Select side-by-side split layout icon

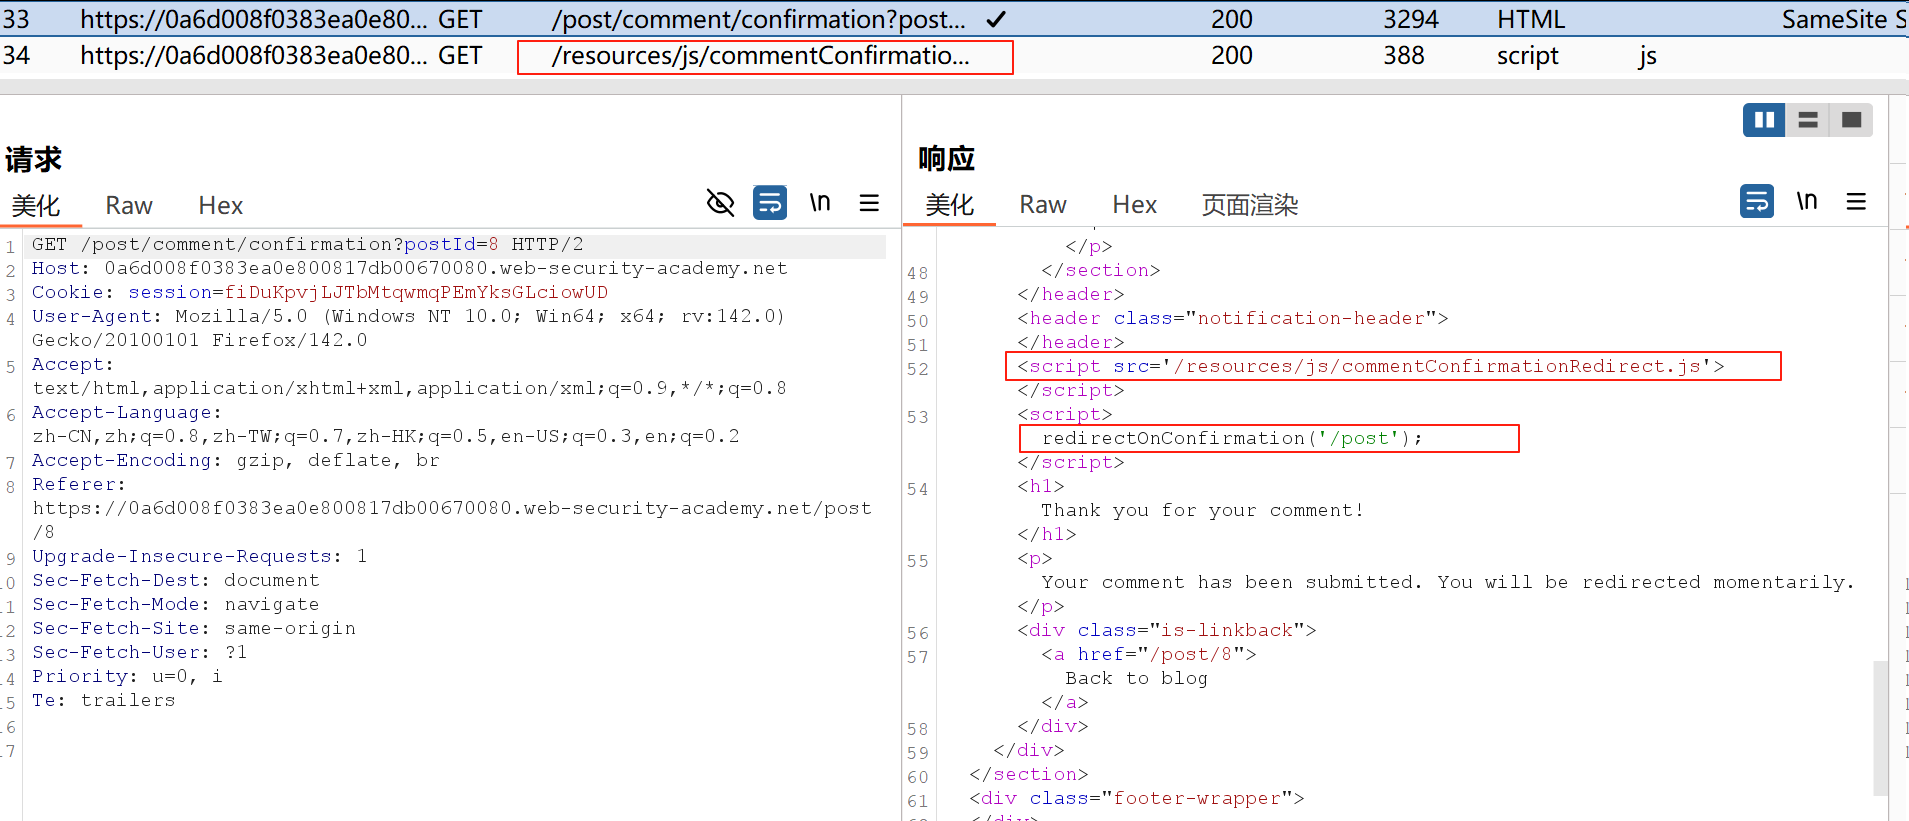pos(1764,120)
